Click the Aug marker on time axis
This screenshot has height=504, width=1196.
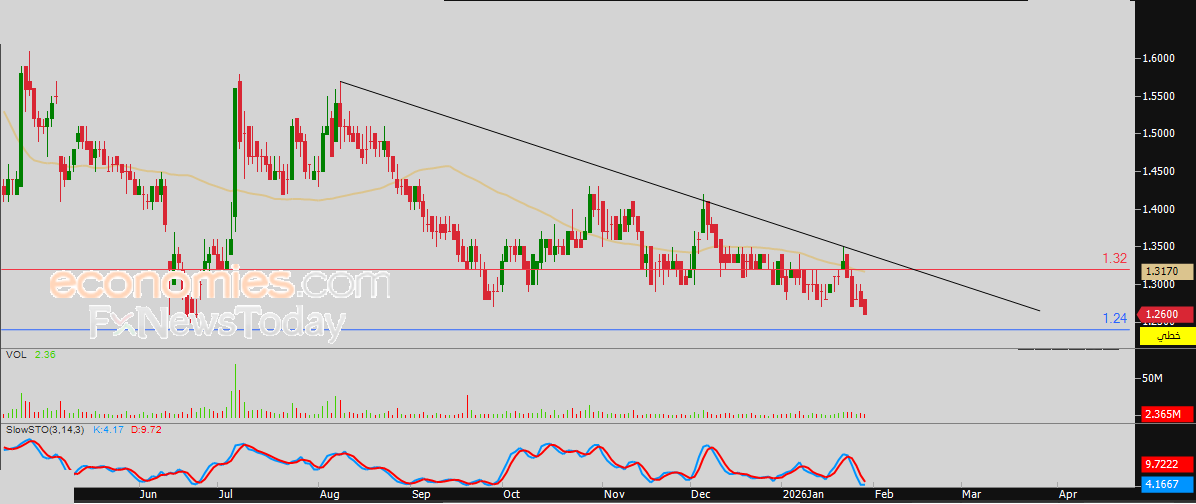click(329, 494)
